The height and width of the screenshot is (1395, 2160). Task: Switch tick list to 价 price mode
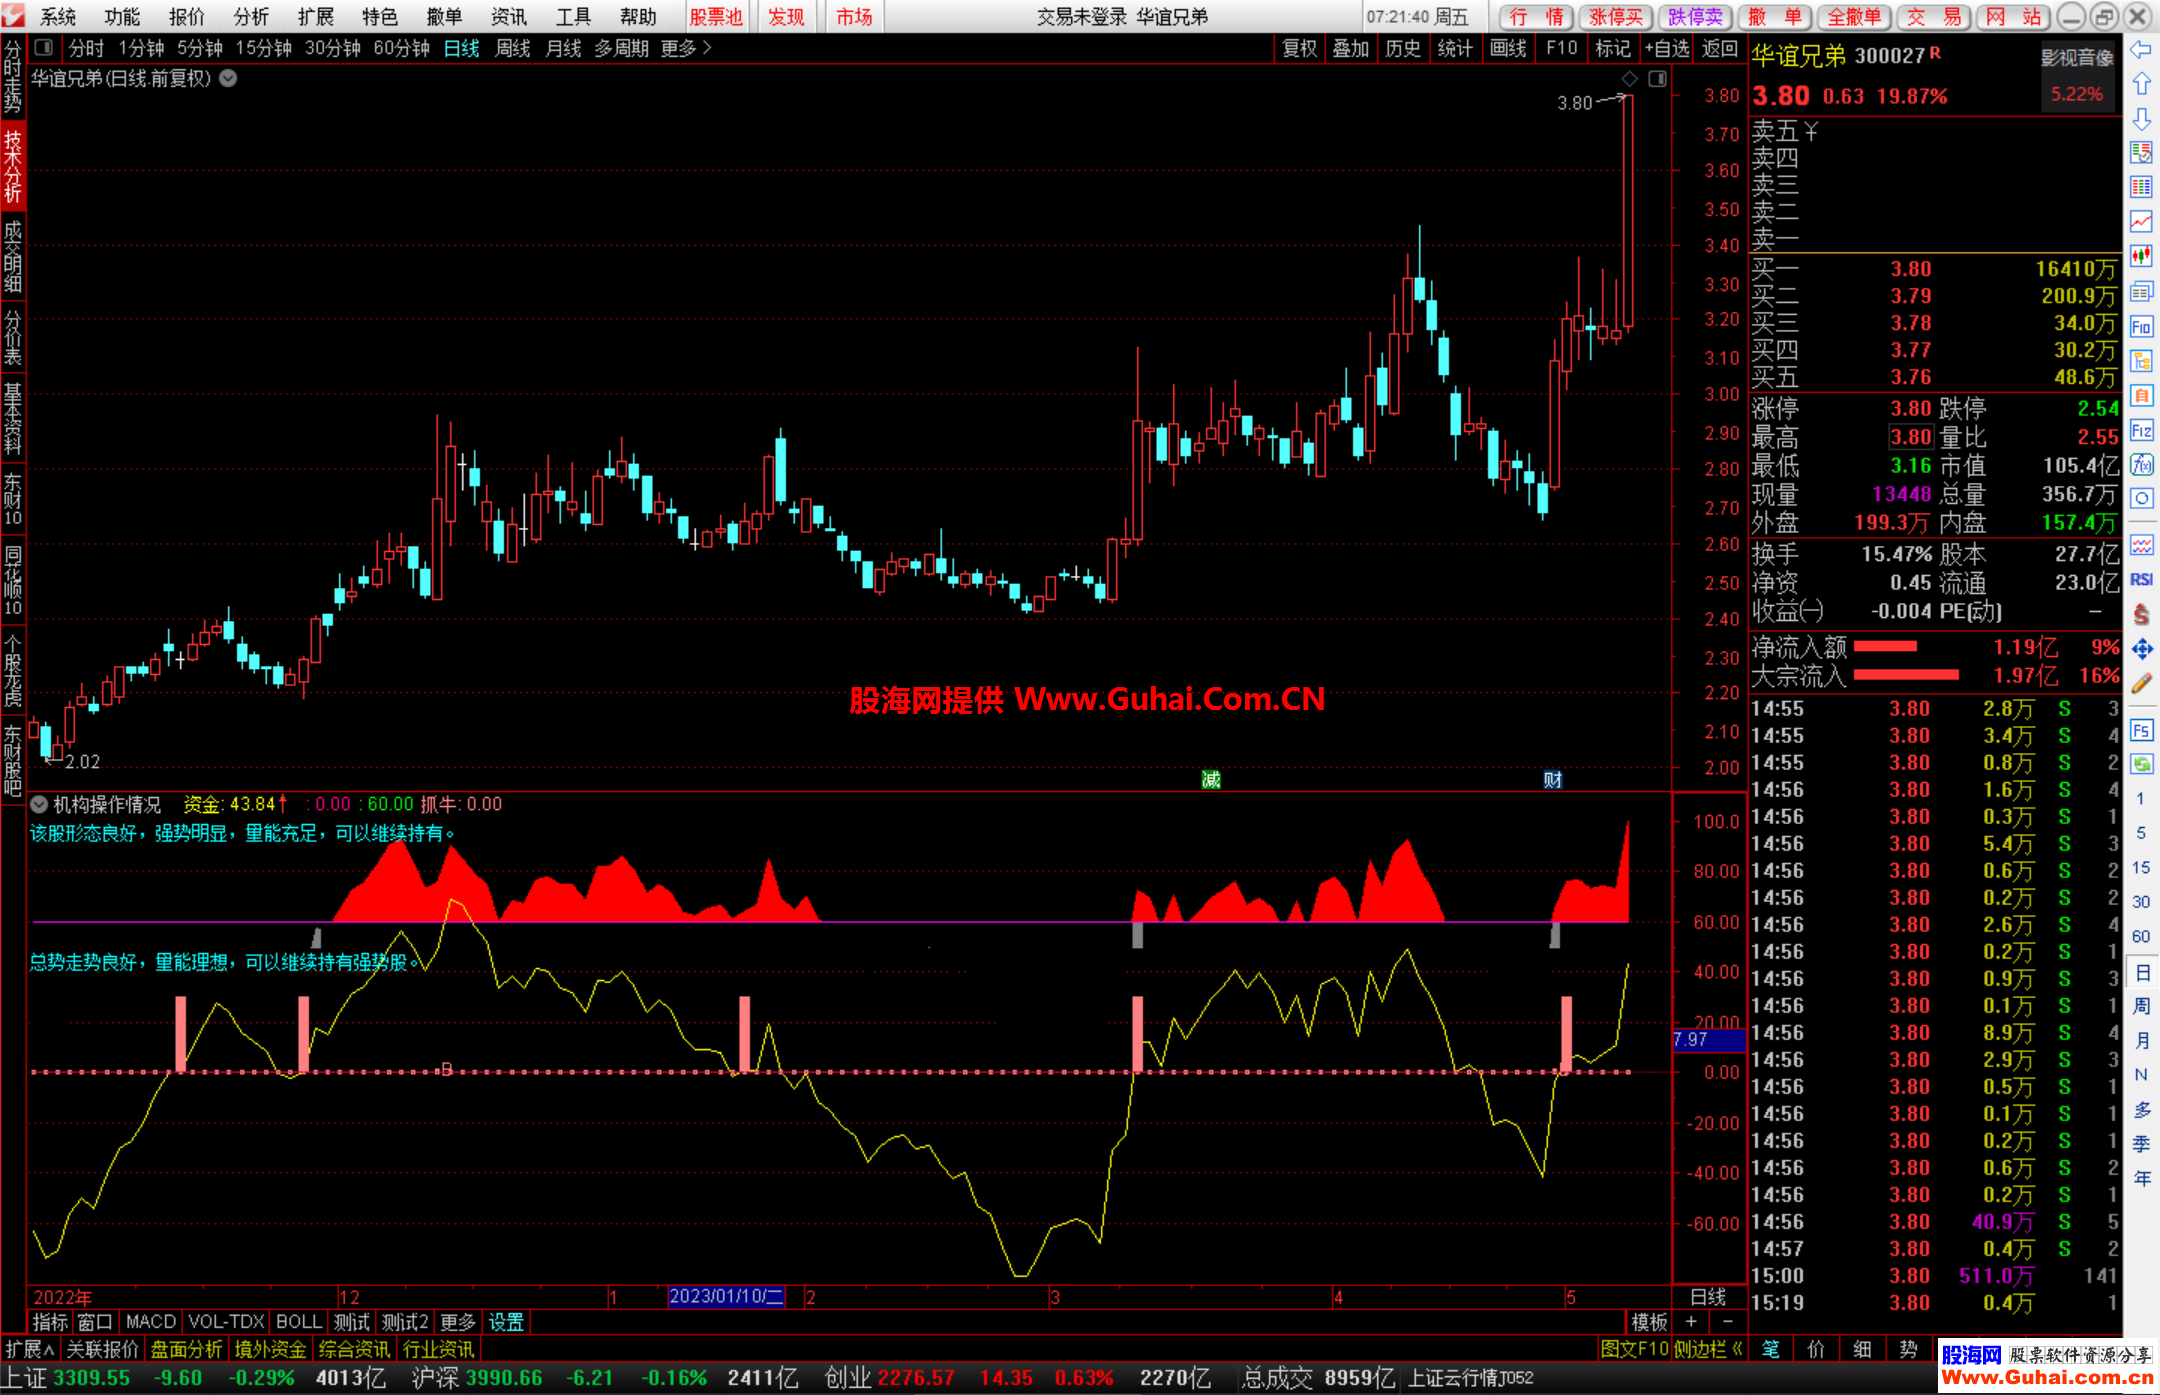tap(1816, 1349)
